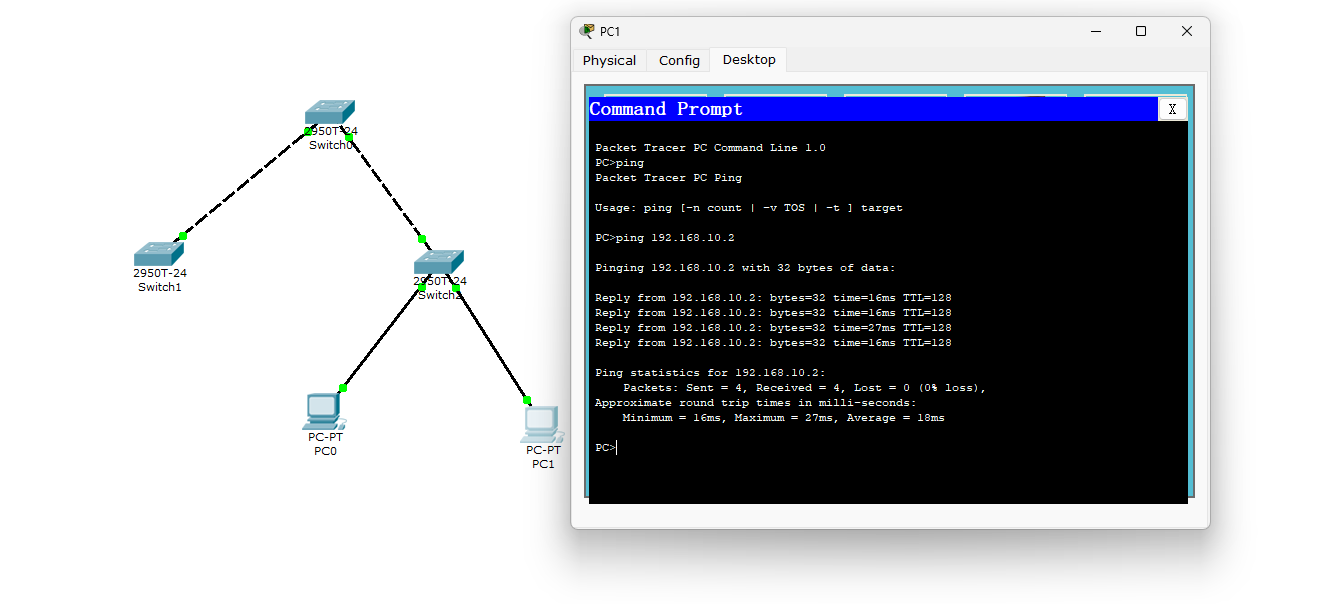Select the Switch0 device icon in the topology
Image resolution: width=1319 pixels, height=604 pixels.
(x=330, y=112)
